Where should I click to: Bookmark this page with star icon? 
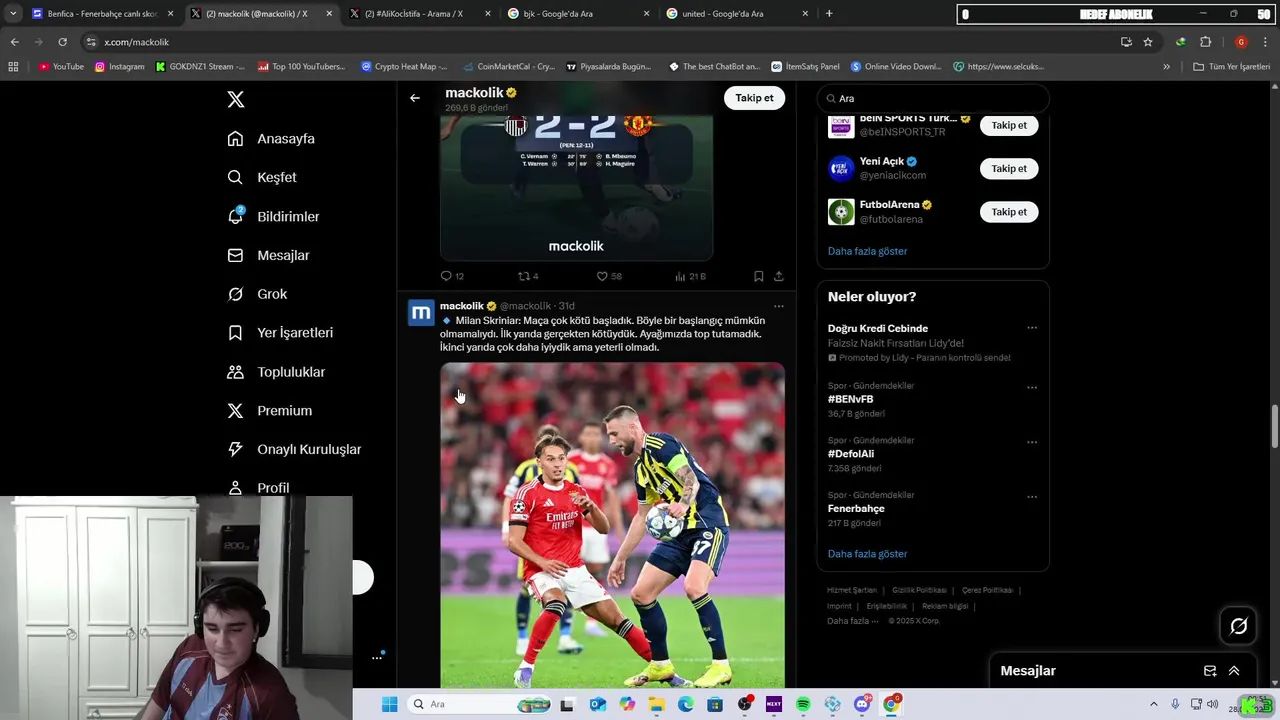click(1148, 42)
